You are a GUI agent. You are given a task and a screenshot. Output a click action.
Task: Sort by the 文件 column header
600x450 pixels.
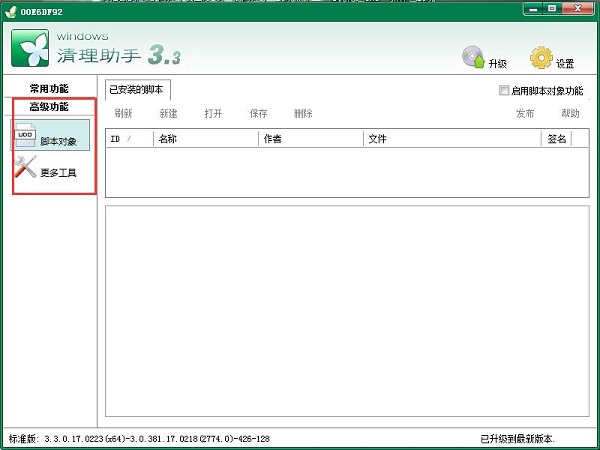click(x=452, y=139)
